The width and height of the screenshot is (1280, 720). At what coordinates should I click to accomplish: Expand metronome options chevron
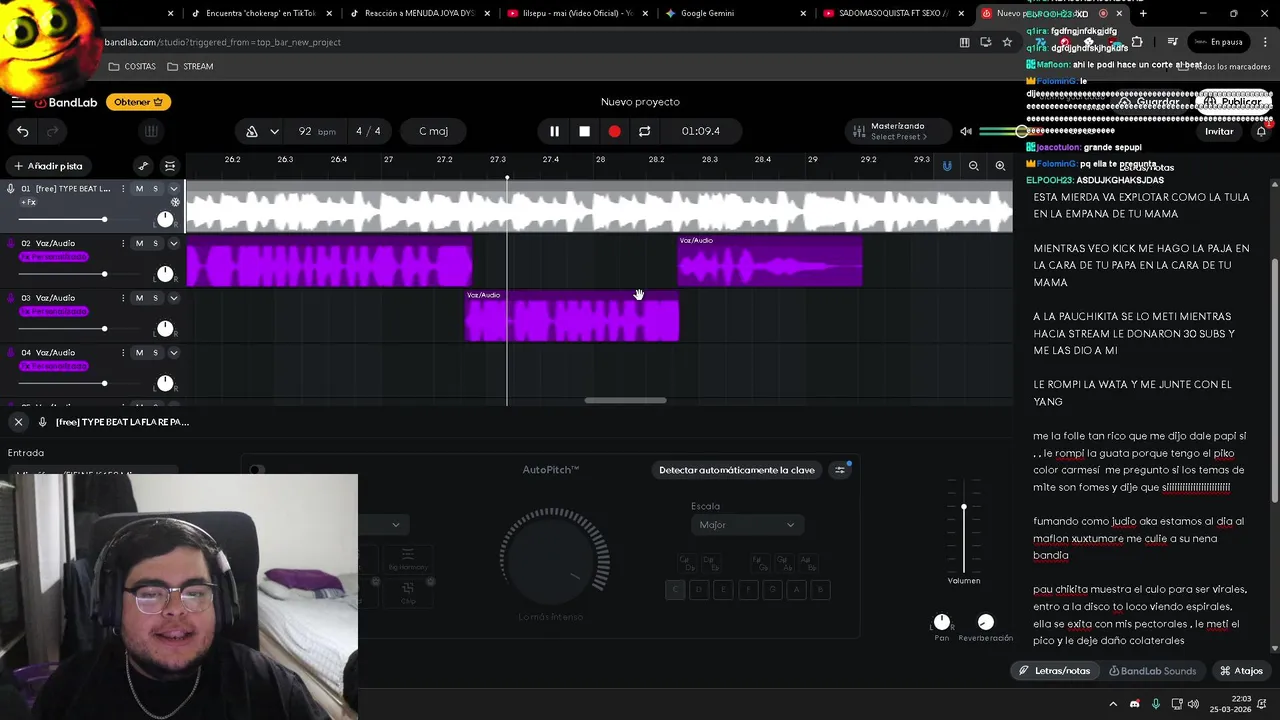pos(274,131)
